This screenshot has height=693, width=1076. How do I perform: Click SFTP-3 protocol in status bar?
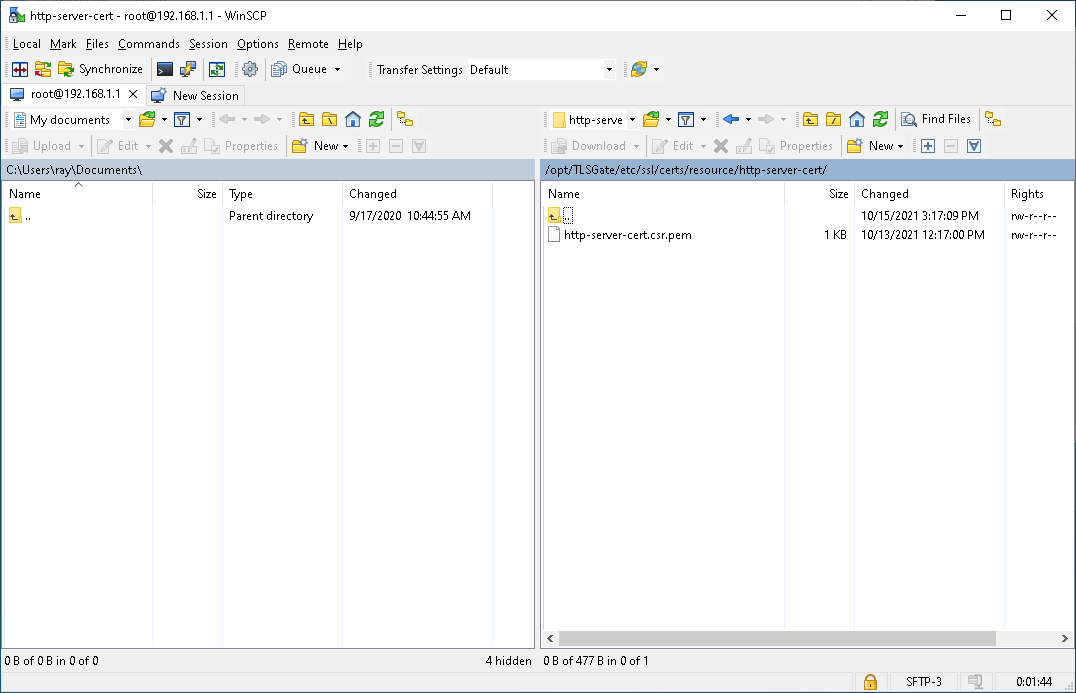pyautogui.click(x=923, y=681)
